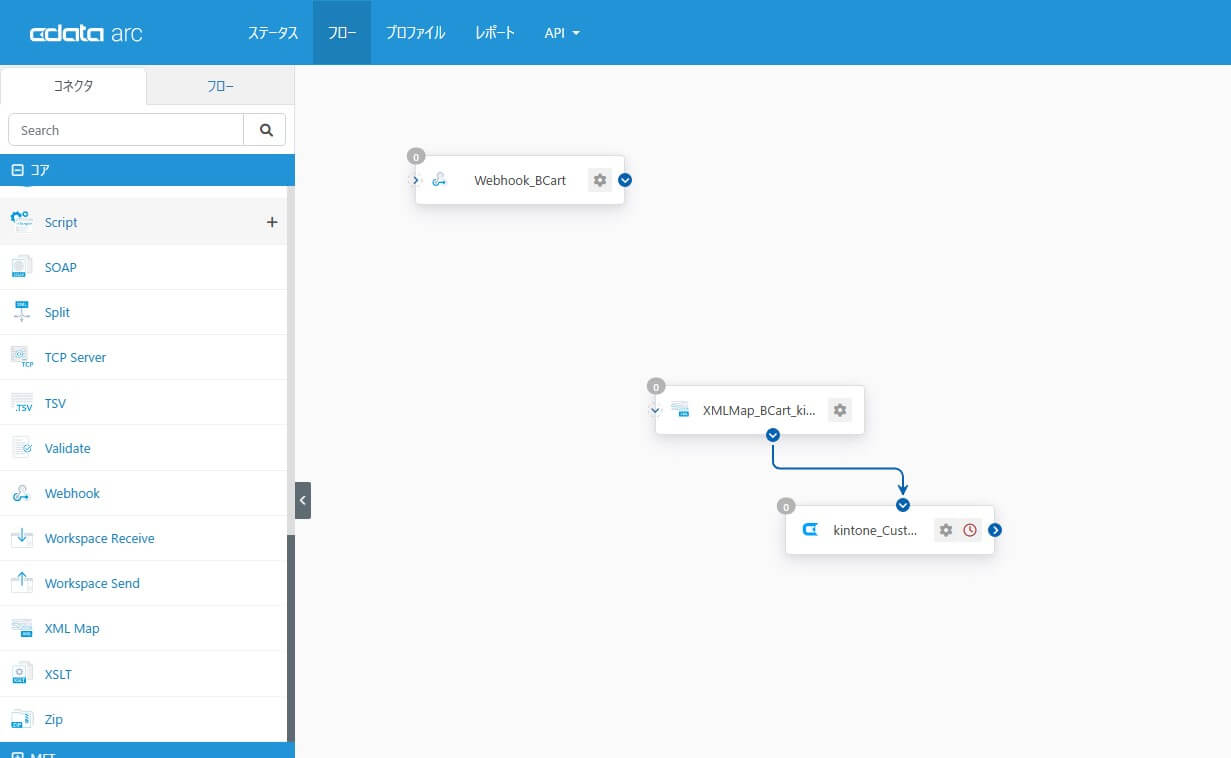Select the Validate connector icon
This screenshot has width=1231, height=758.
point(21,448)
